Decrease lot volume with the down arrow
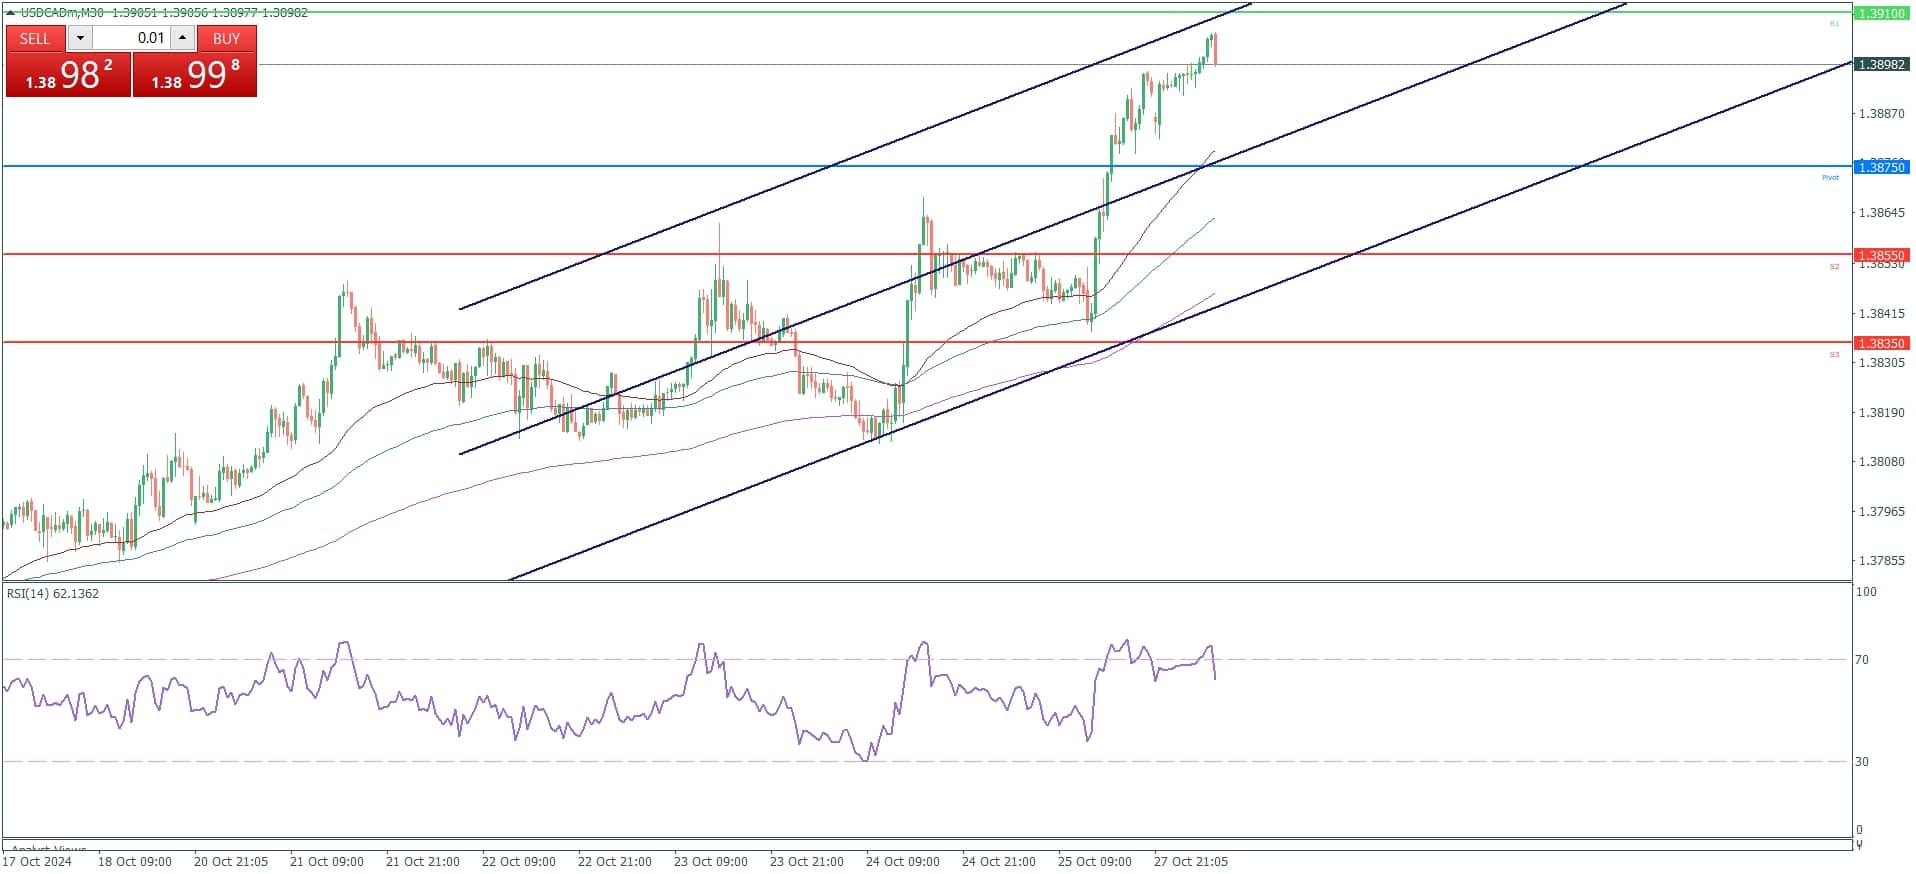 (x=80, y=38)
